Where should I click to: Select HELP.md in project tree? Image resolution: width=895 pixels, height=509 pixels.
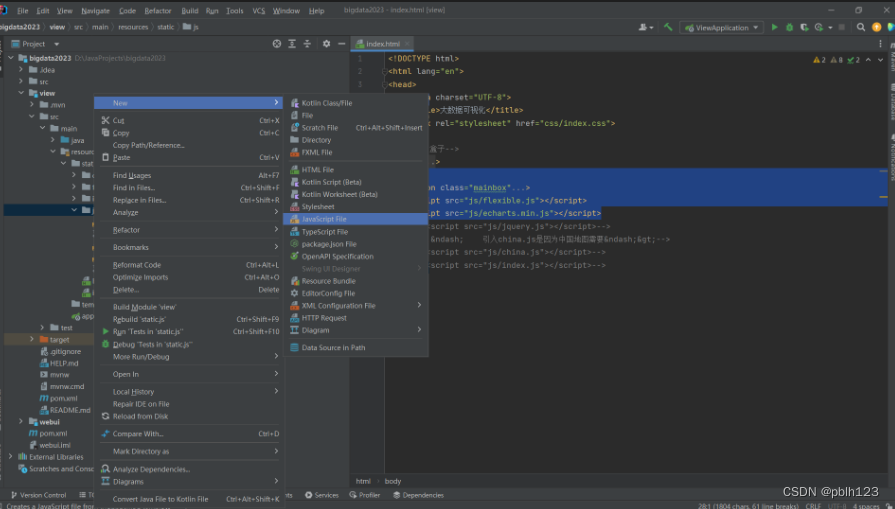click(59, 363)
